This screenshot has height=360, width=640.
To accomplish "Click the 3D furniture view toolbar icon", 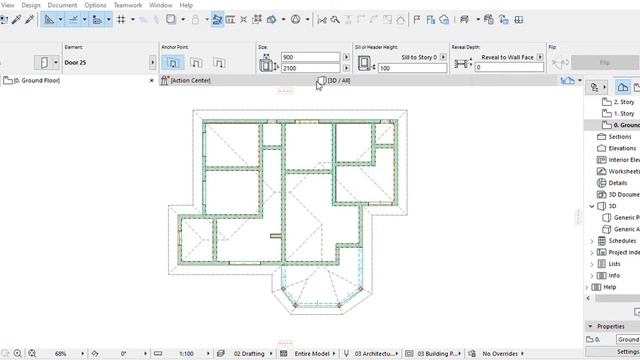I will tap(464, 20).
